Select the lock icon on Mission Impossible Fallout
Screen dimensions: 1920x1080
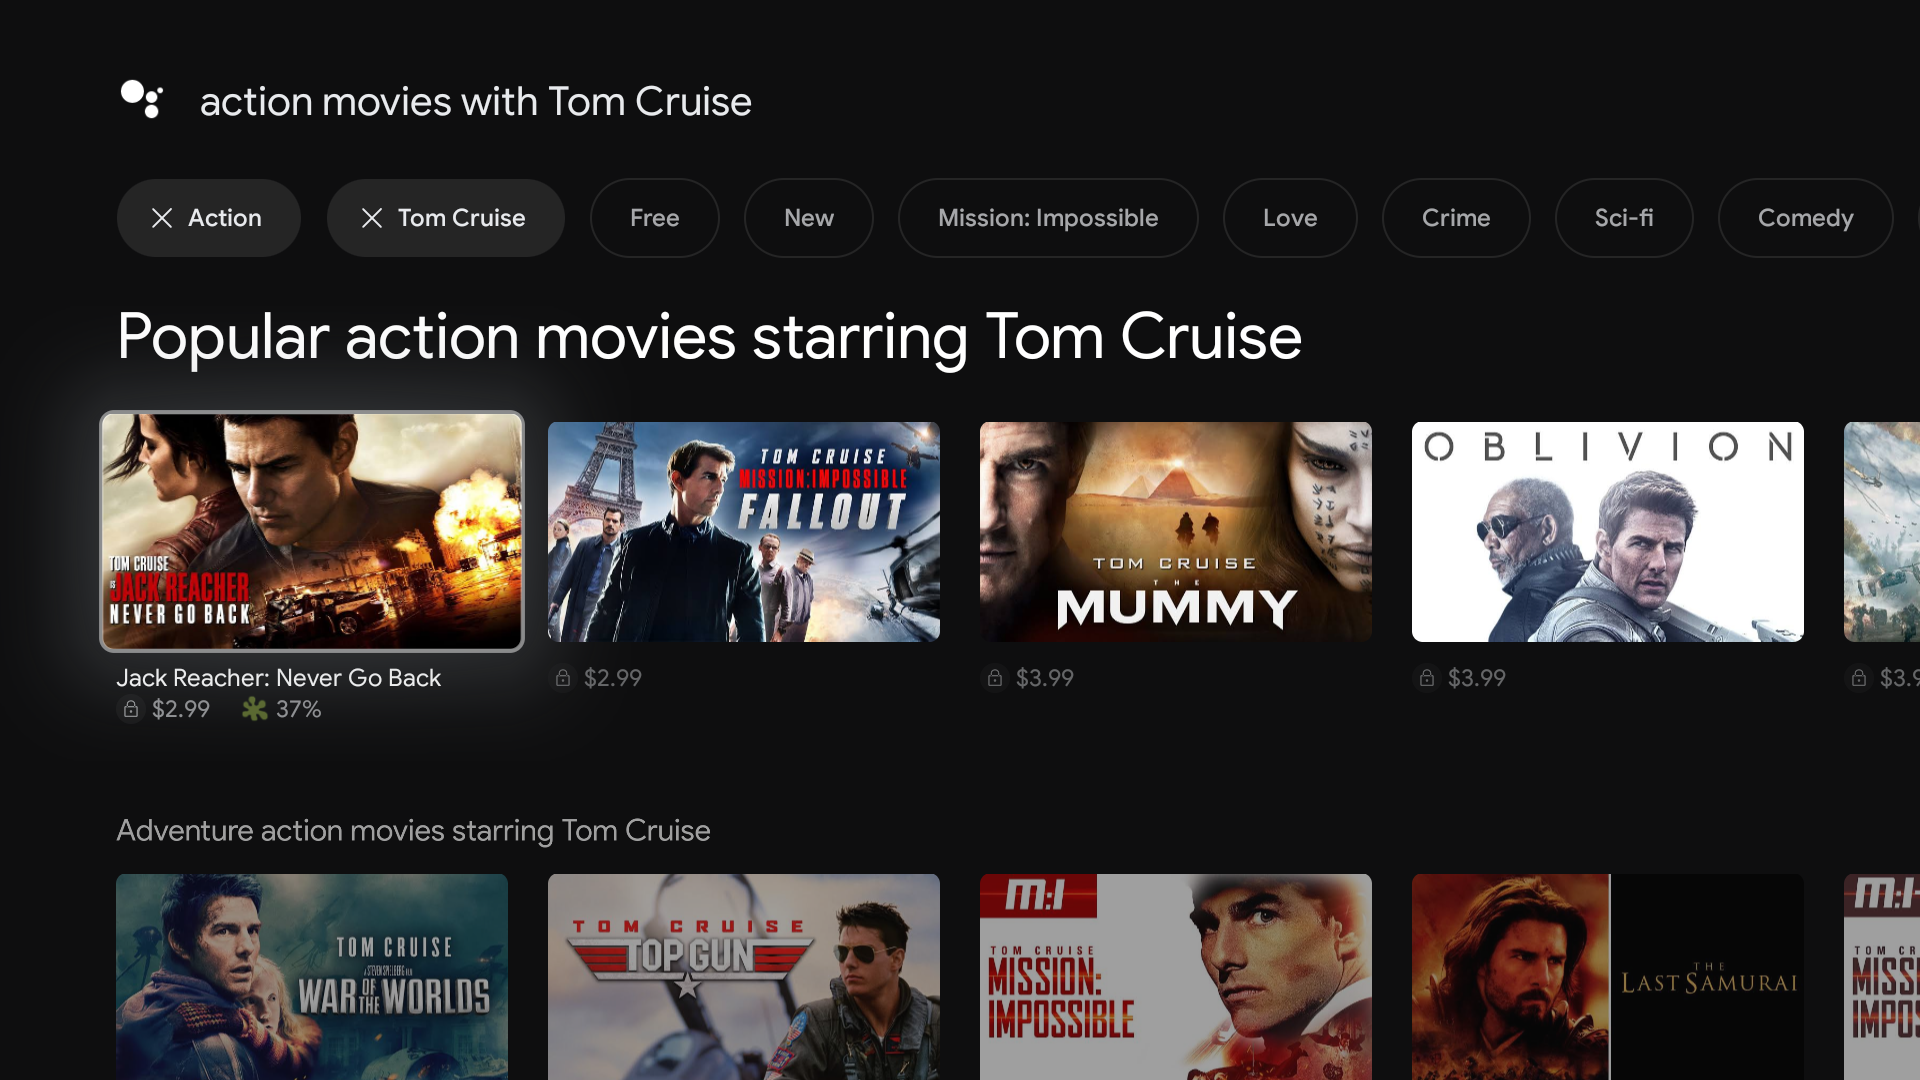click(563, 678)
